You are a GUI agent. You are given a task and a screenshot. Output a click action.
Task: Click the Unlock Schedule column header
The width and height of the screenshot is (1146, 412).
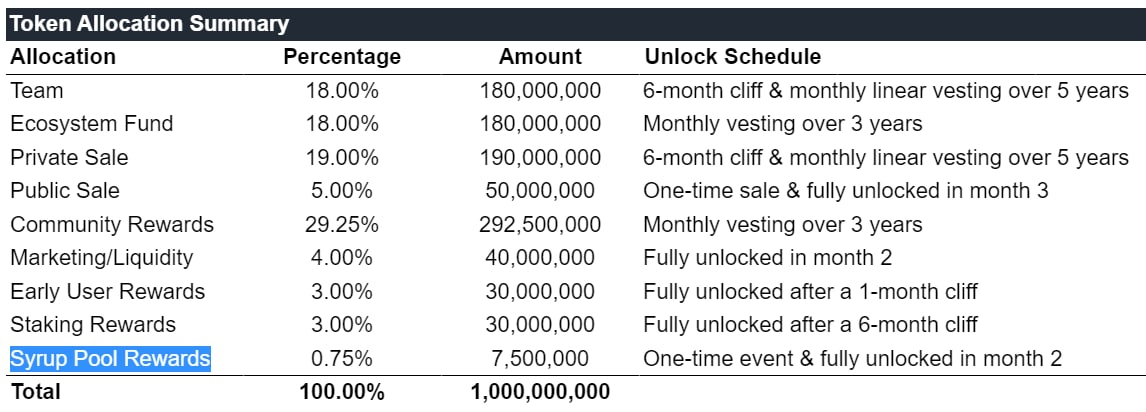(x=732, y=57)
